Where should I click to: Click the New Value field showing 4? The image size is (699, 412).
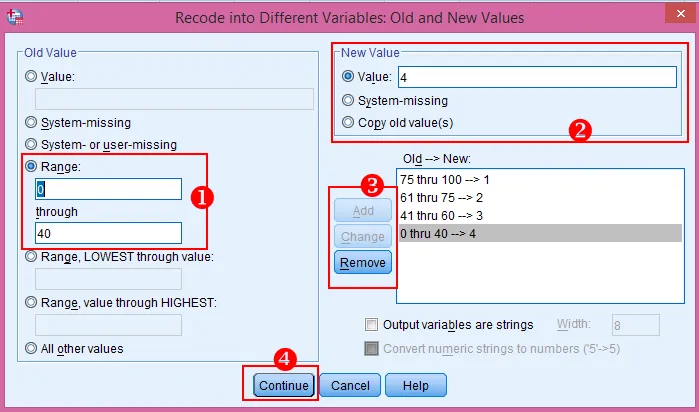tap(536, 77)
